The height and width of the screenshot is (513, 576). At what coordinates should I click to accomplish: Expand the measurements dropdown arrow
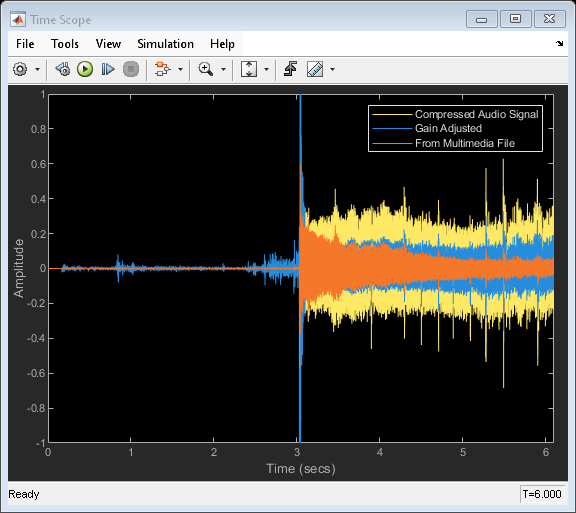tap(332, 69)
